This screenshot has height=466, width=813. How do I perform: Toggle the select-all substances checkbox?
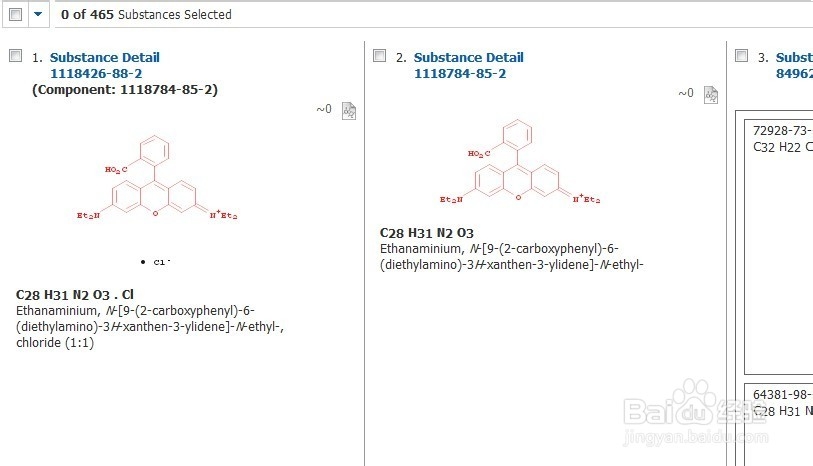click(x=15, y=15)
